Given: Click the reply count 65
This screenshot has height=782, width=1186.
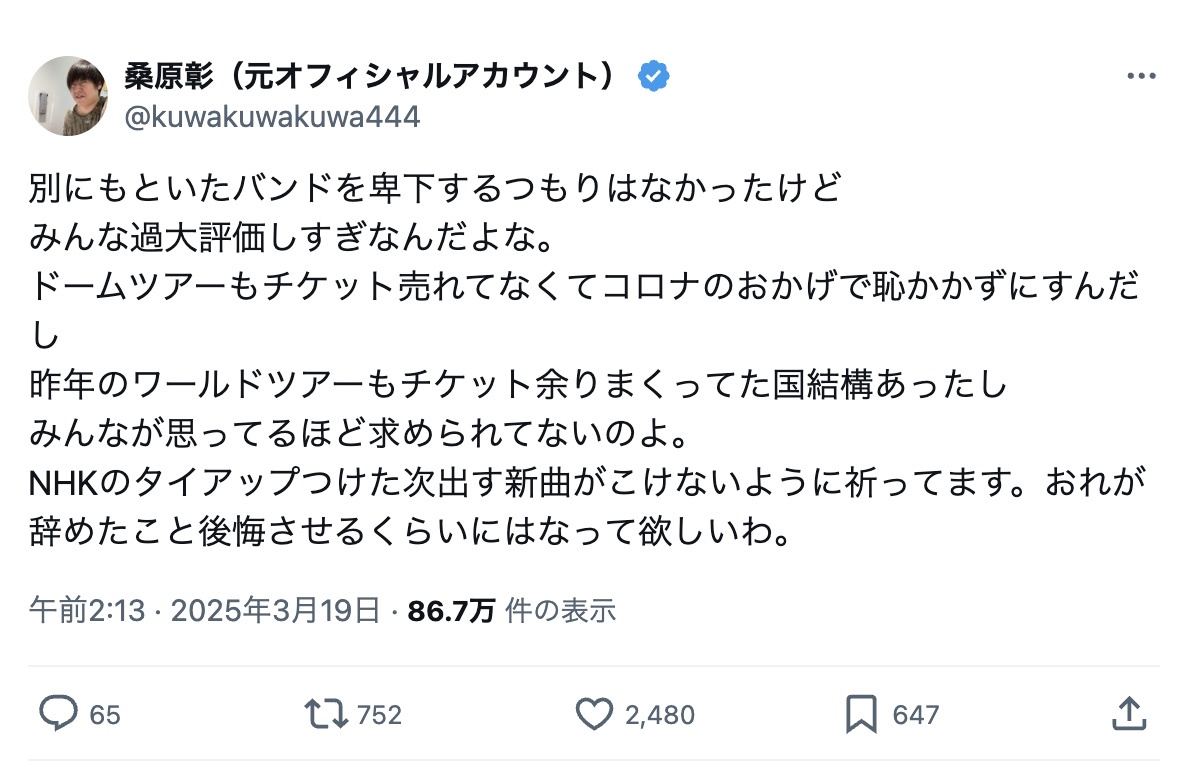Looking at the screenshot, I should point(105,715).
